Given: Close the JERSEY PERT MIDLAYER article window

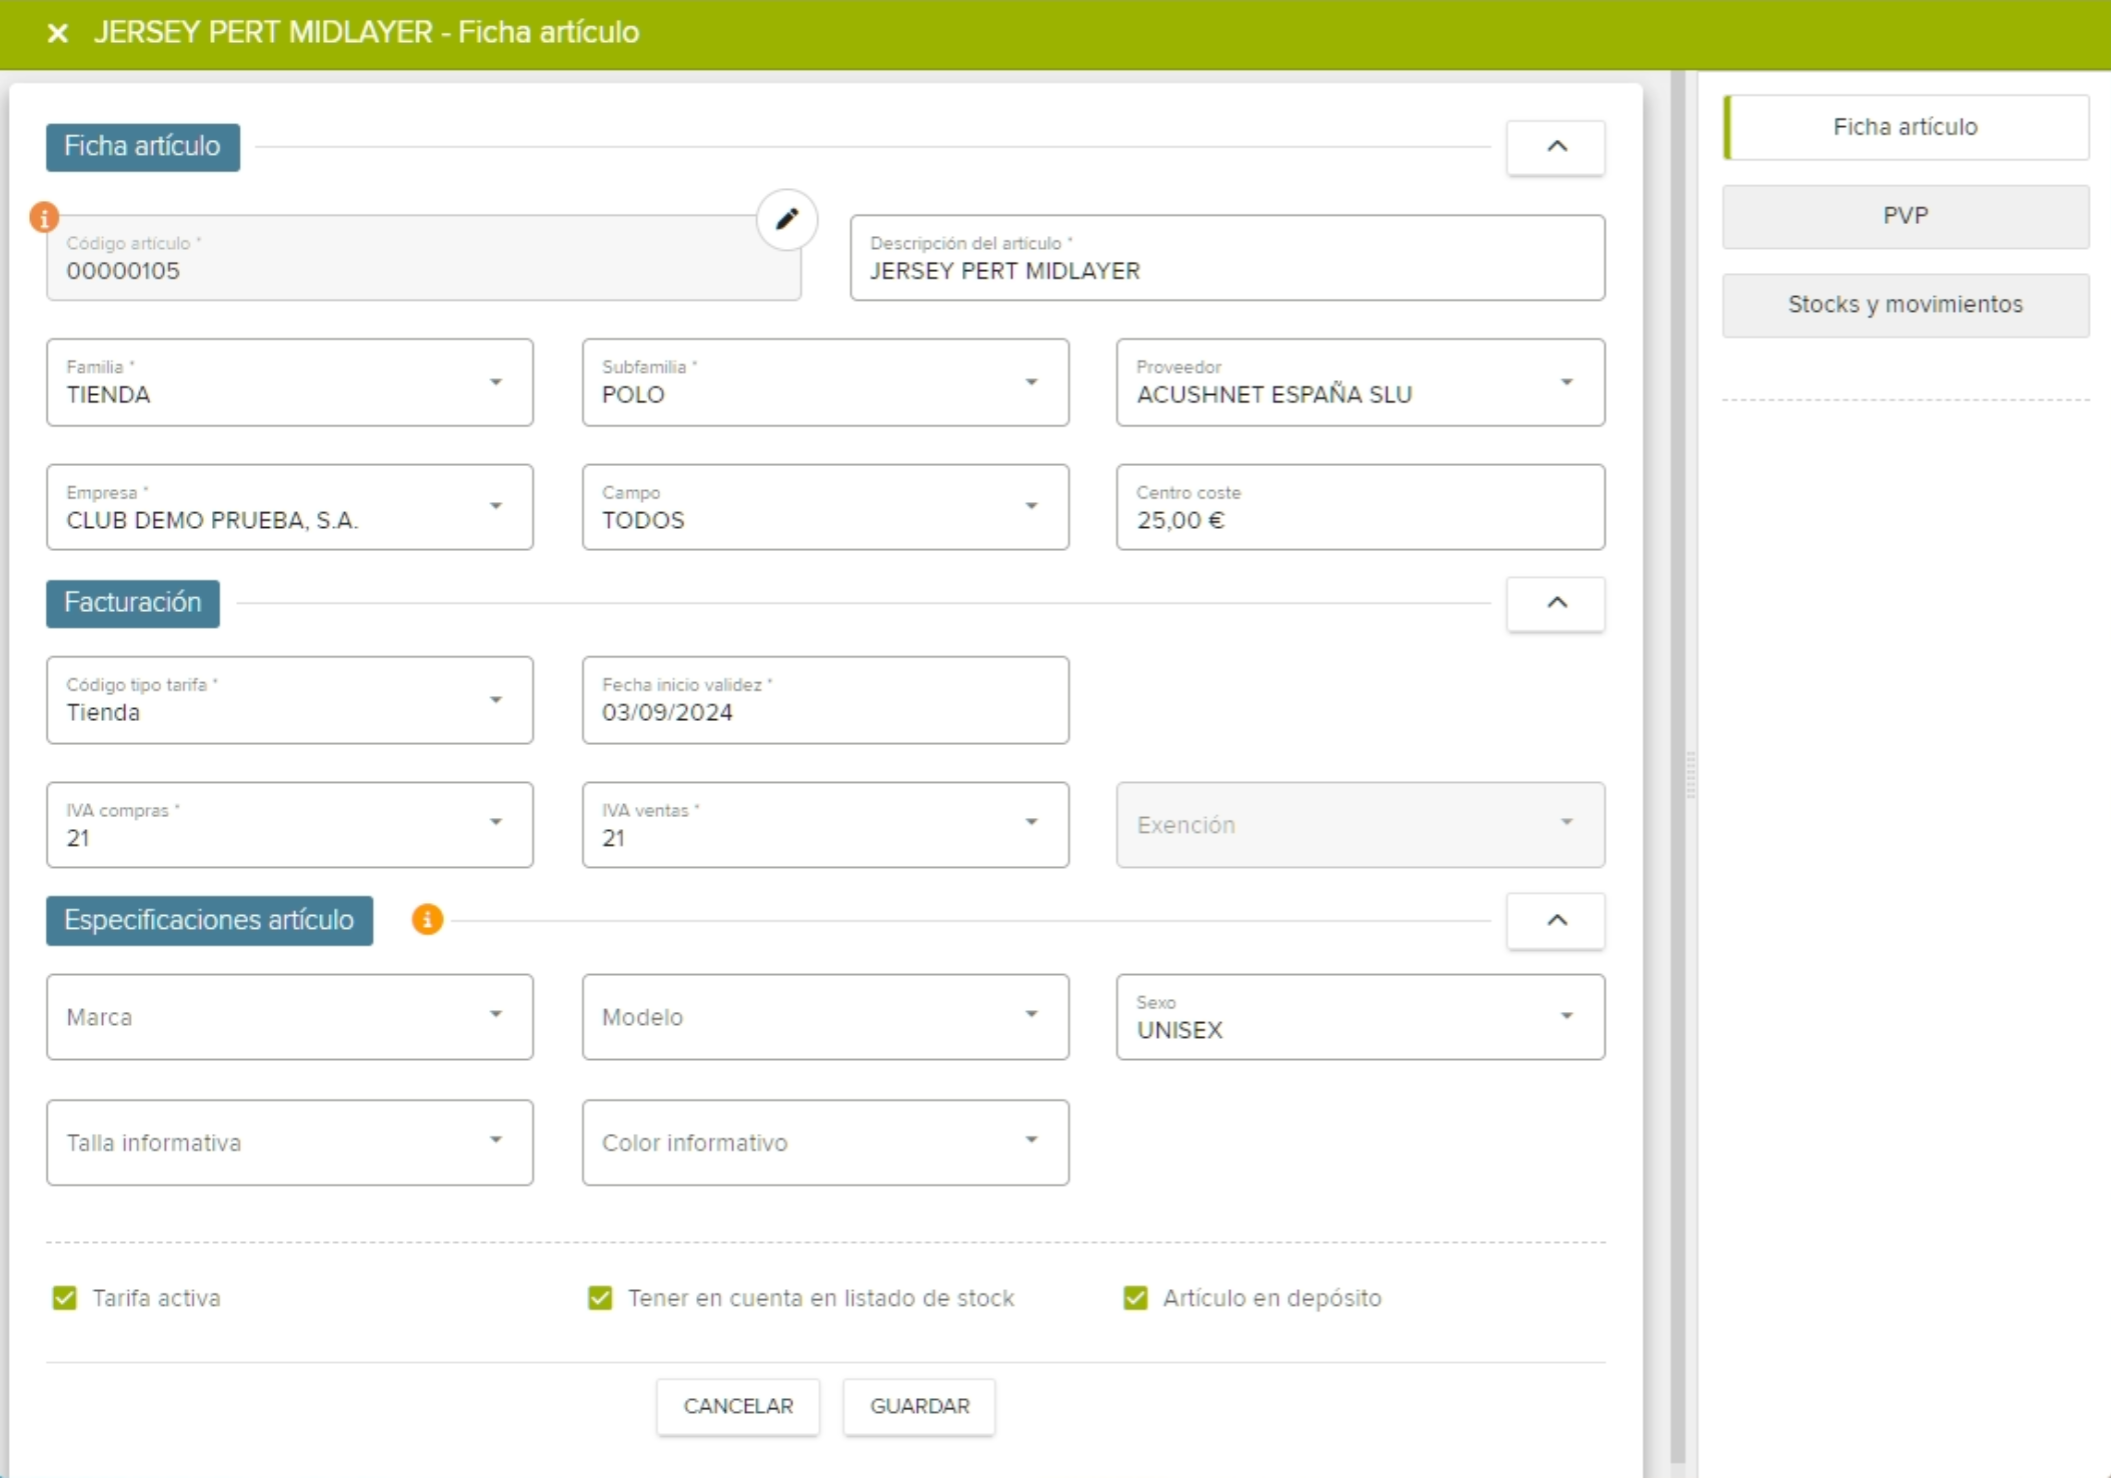Looking at the screenshot, I should 58,33.
